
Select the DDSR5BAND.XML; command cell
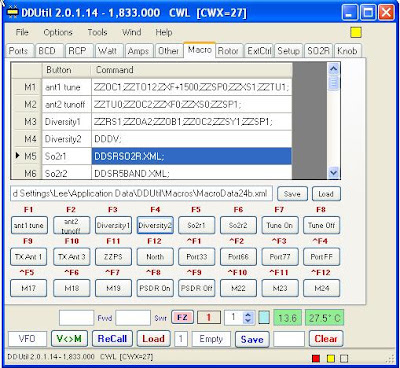tap(192, 173)
